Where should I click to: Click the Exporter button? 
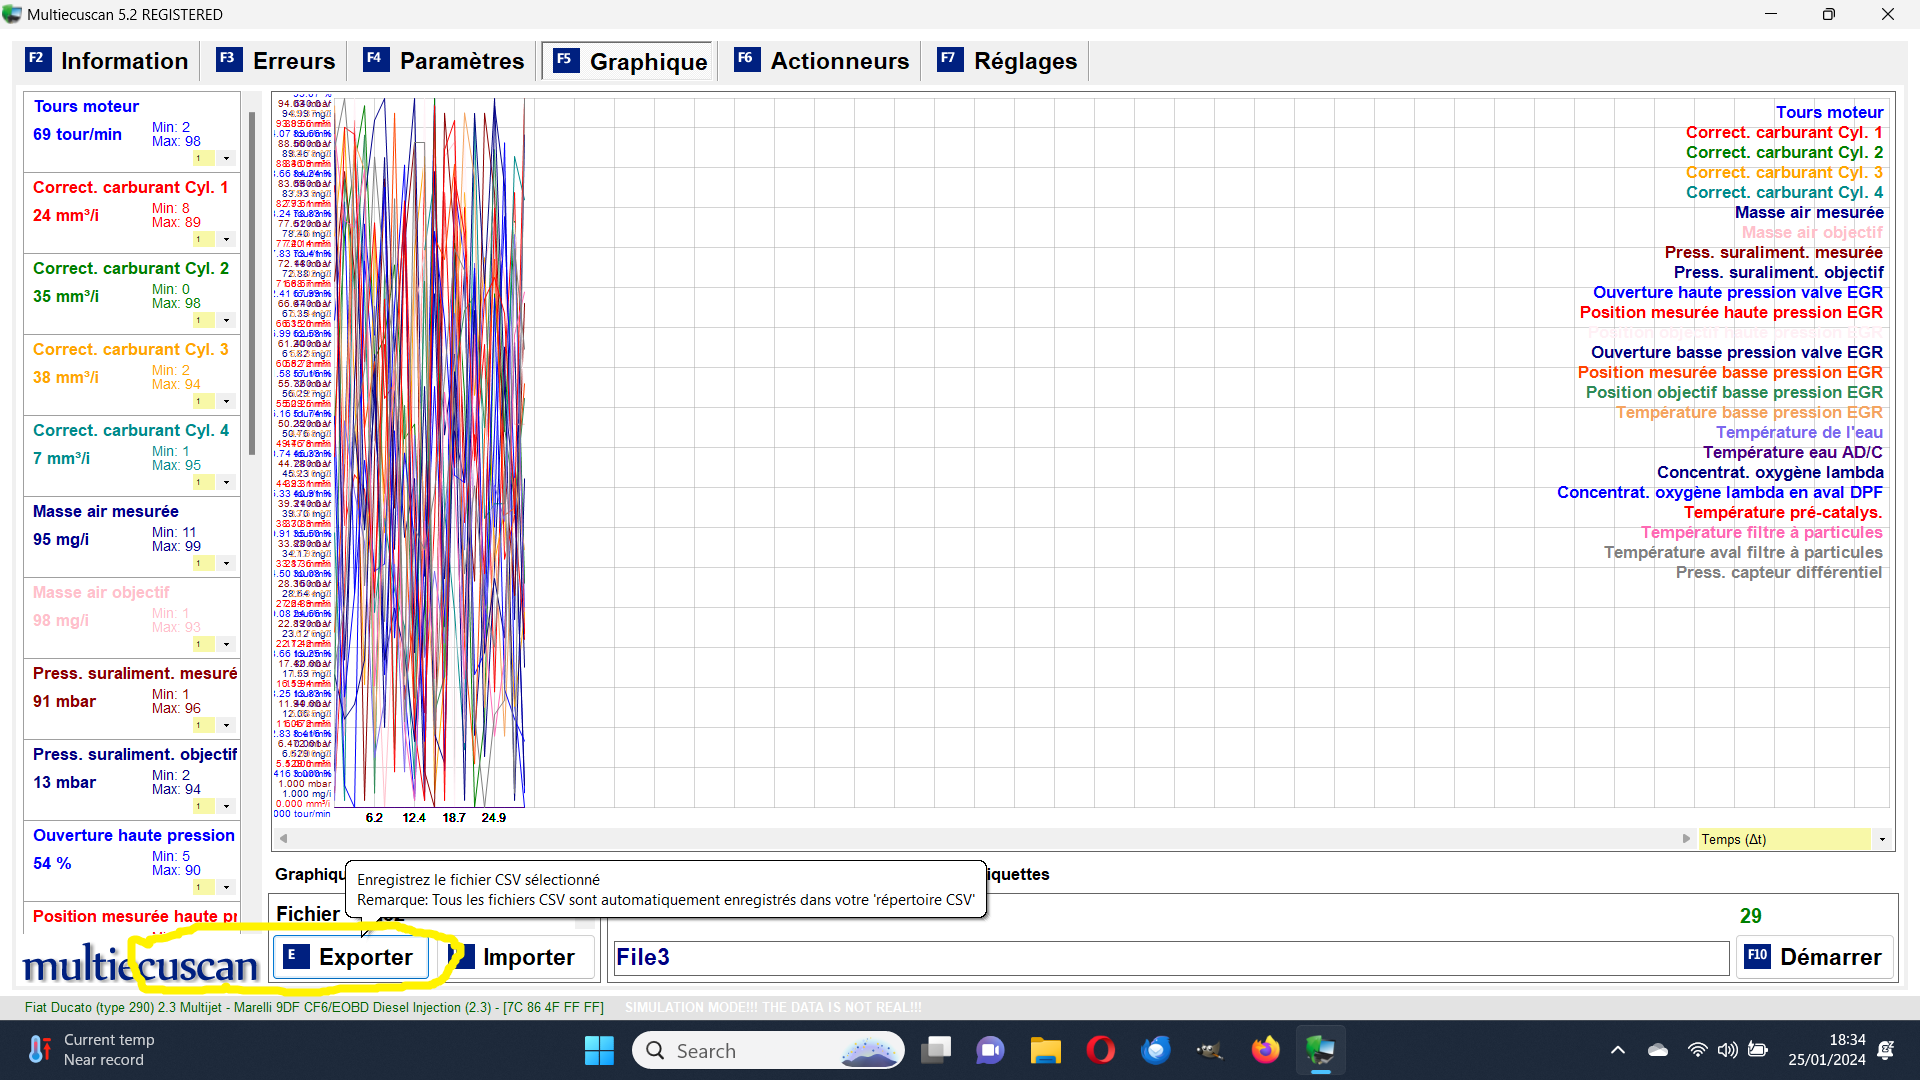point(350,957)
